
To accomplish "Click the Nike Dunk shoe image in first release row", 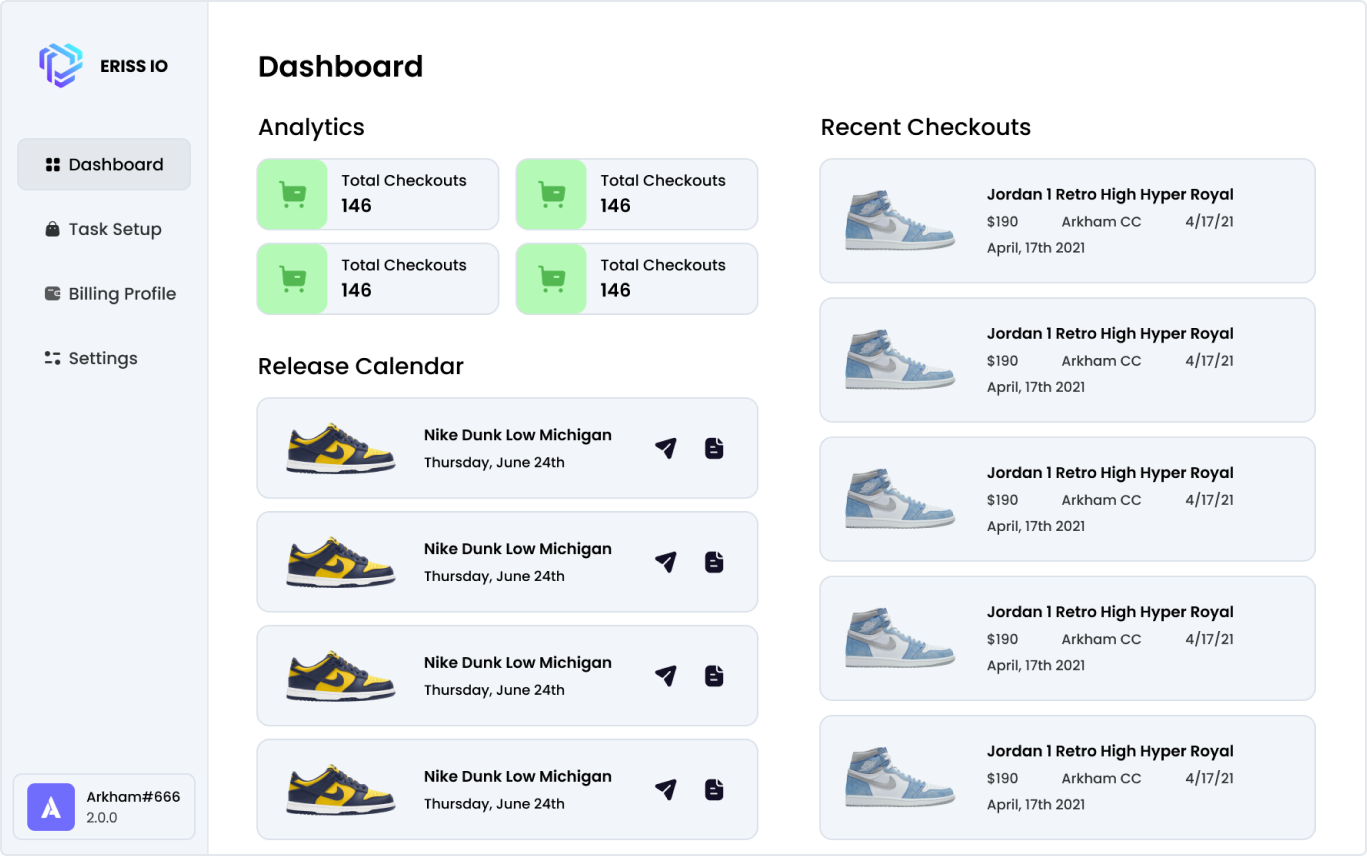I will pos(341,448).
